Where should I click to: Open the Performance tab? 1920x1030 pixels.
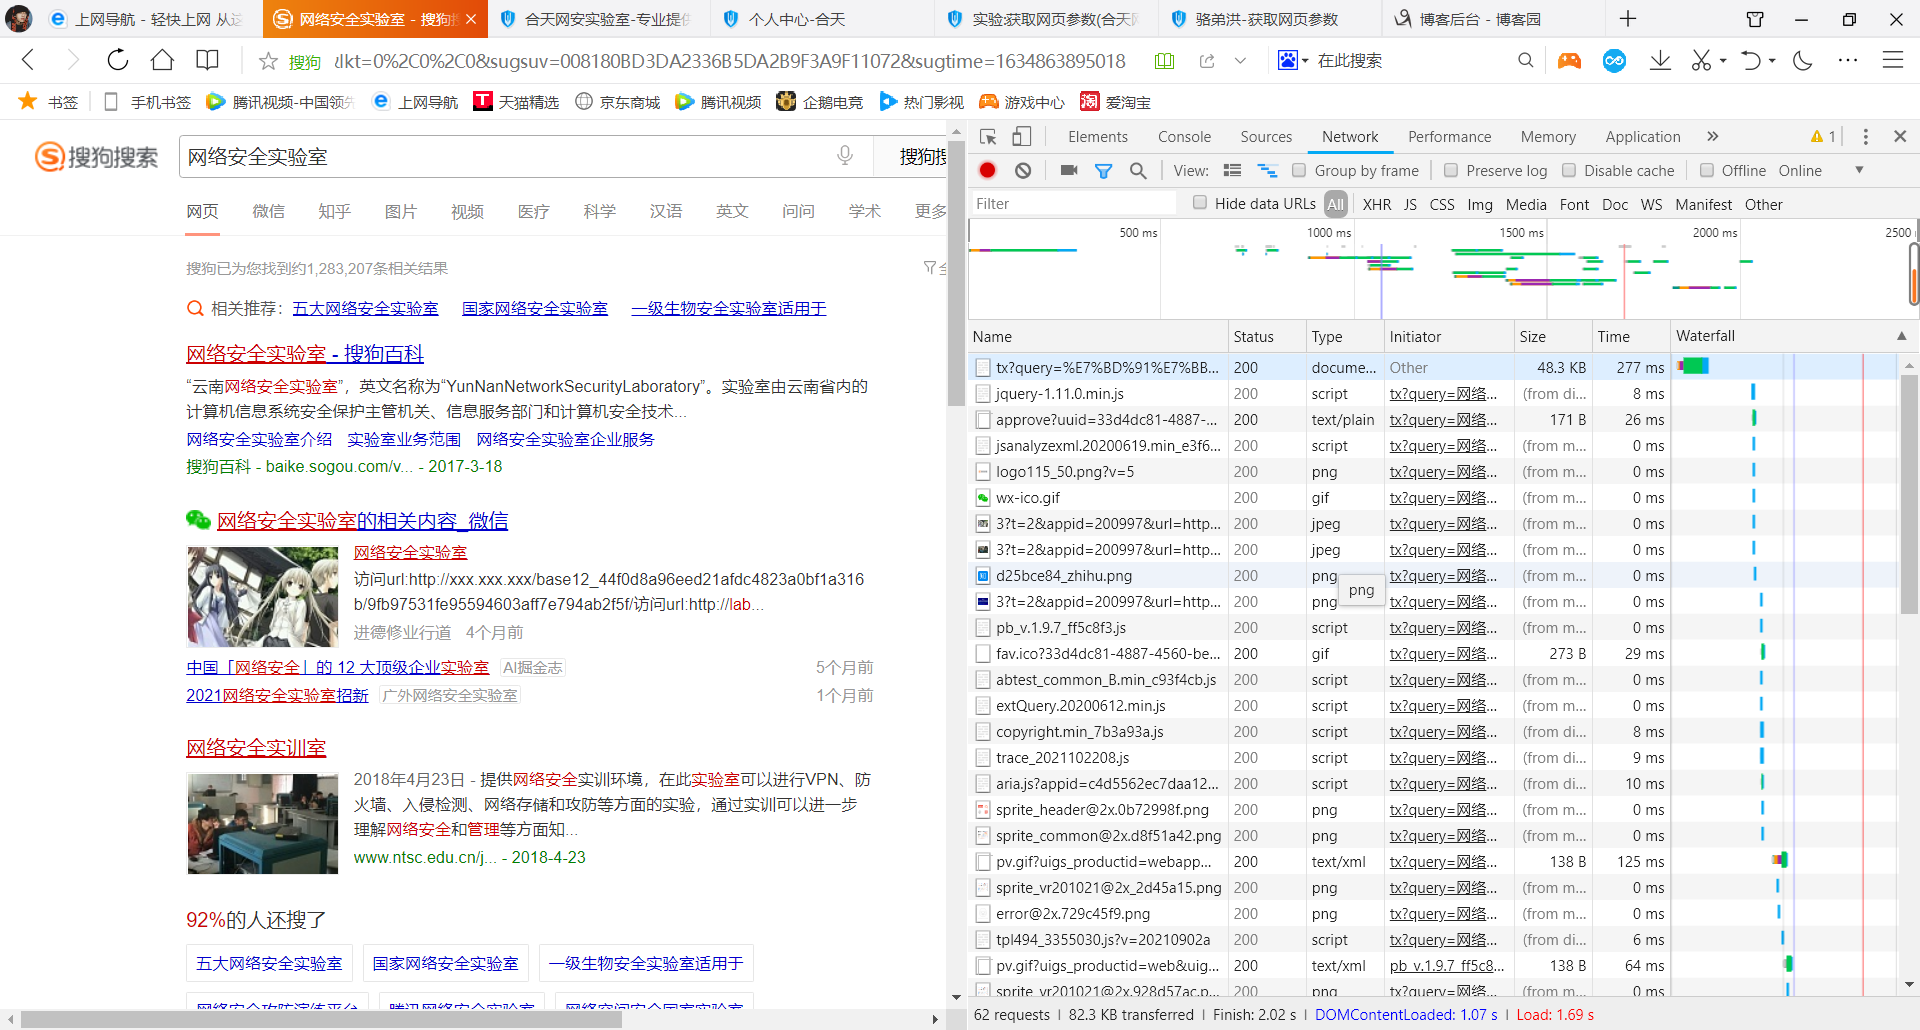[x=1449, y=137]
